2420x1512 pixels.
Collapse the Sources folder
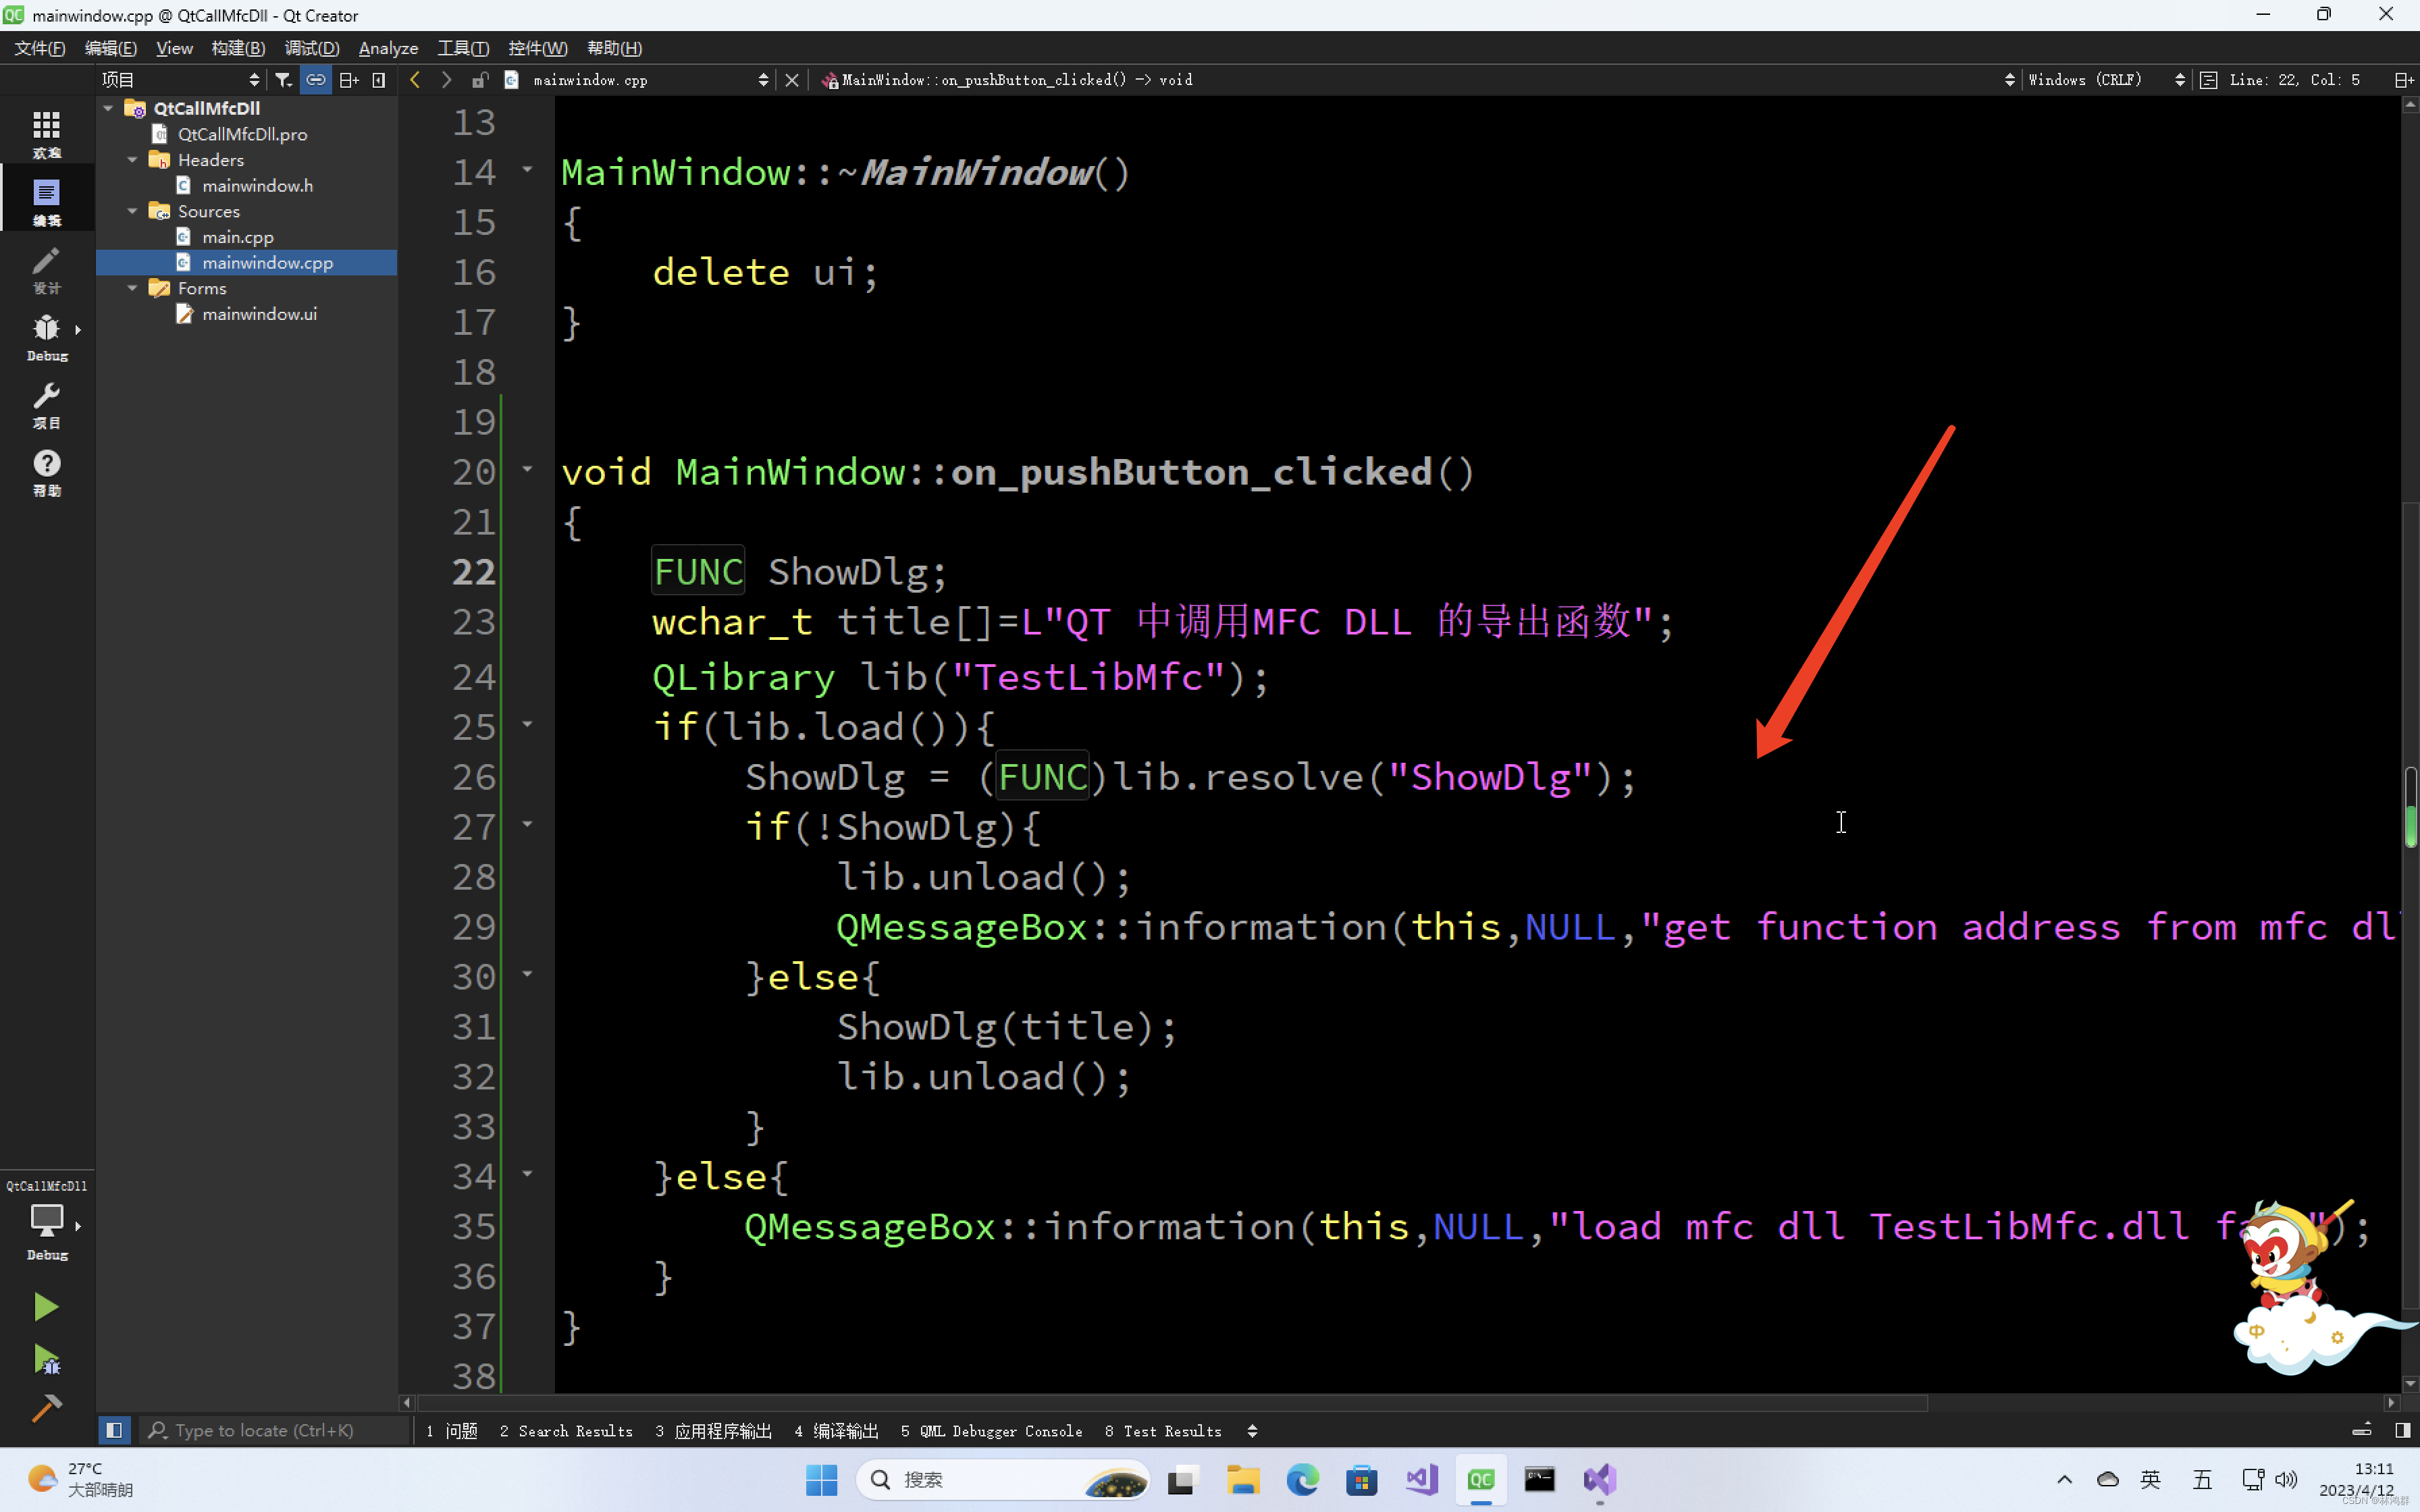coord(133,211)
